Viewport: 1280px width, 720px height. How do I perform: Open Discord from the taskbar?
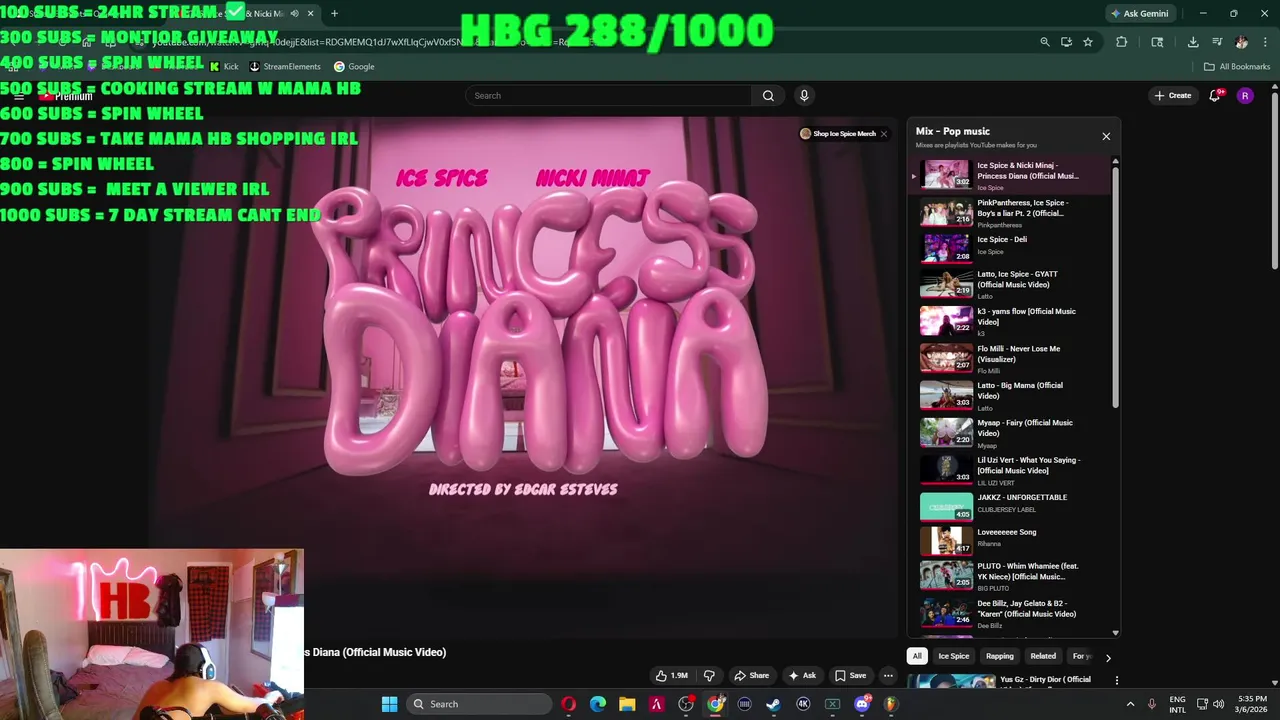(862, 704)
